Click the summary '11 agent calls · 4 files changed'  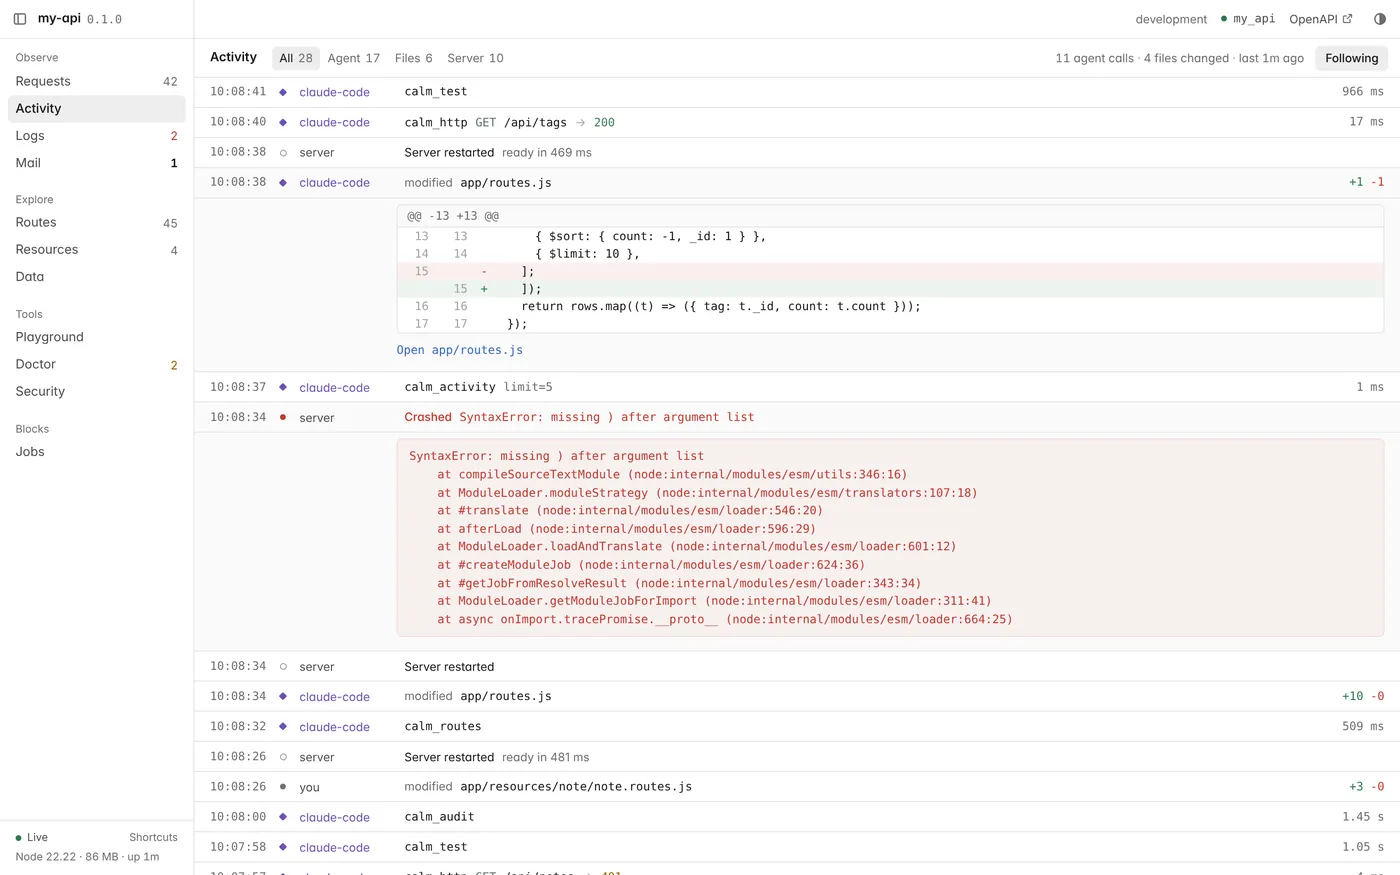tap(1142, 58)
